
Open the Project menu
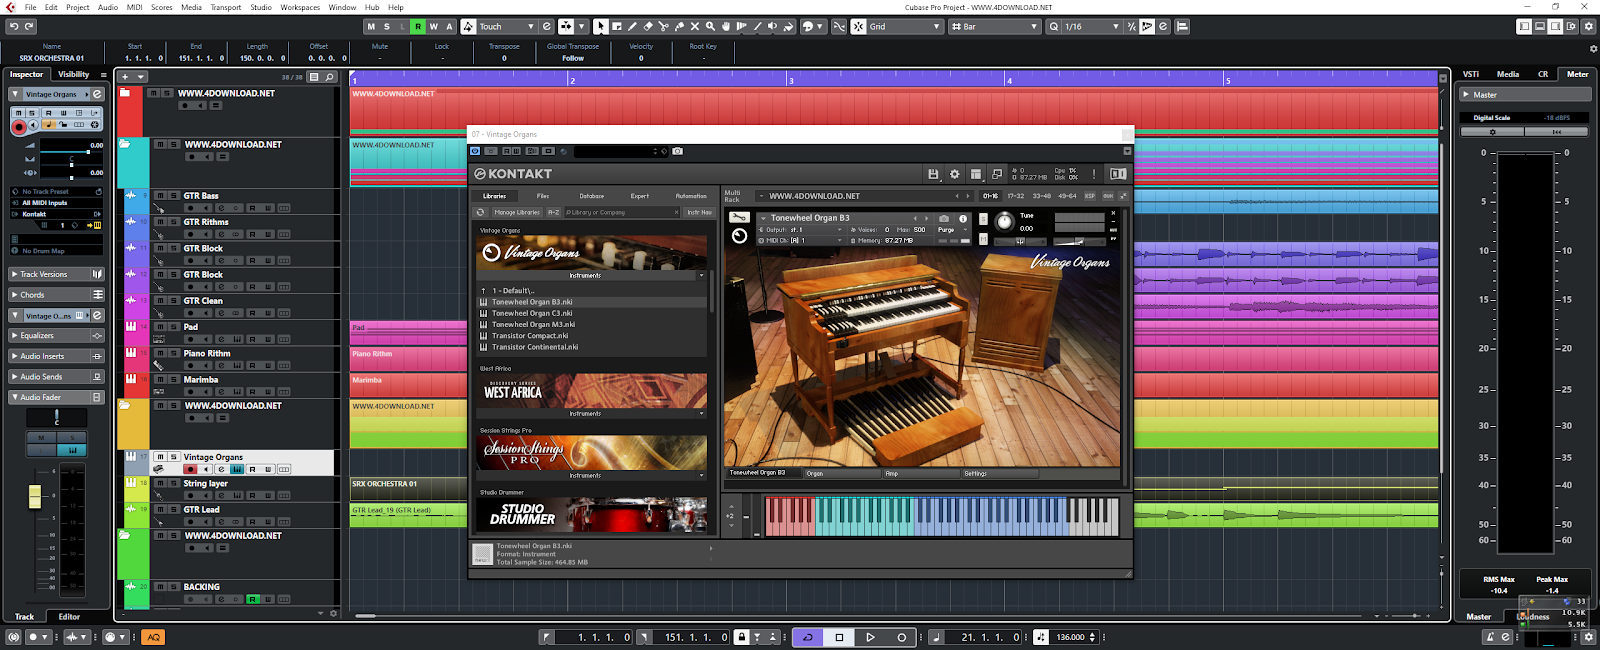[78, 7]
